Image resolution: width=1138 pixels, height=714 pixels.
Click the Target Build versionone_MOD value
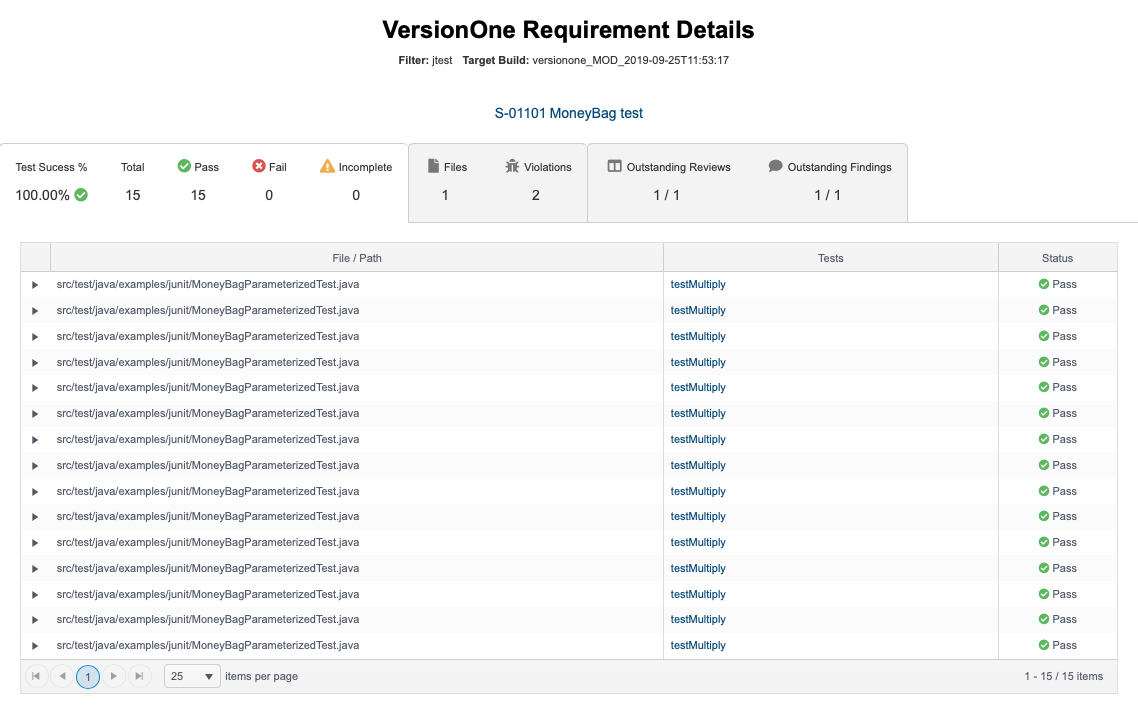[630, 60]
